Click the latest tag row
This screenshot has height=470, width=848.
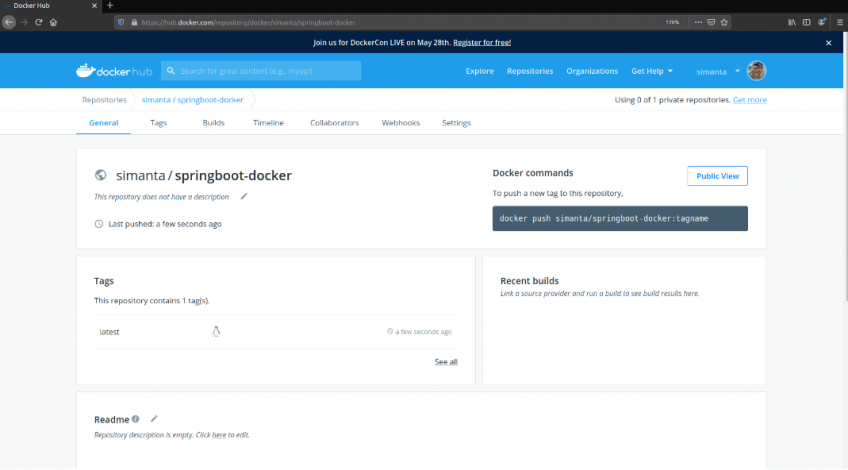[276, 332]
